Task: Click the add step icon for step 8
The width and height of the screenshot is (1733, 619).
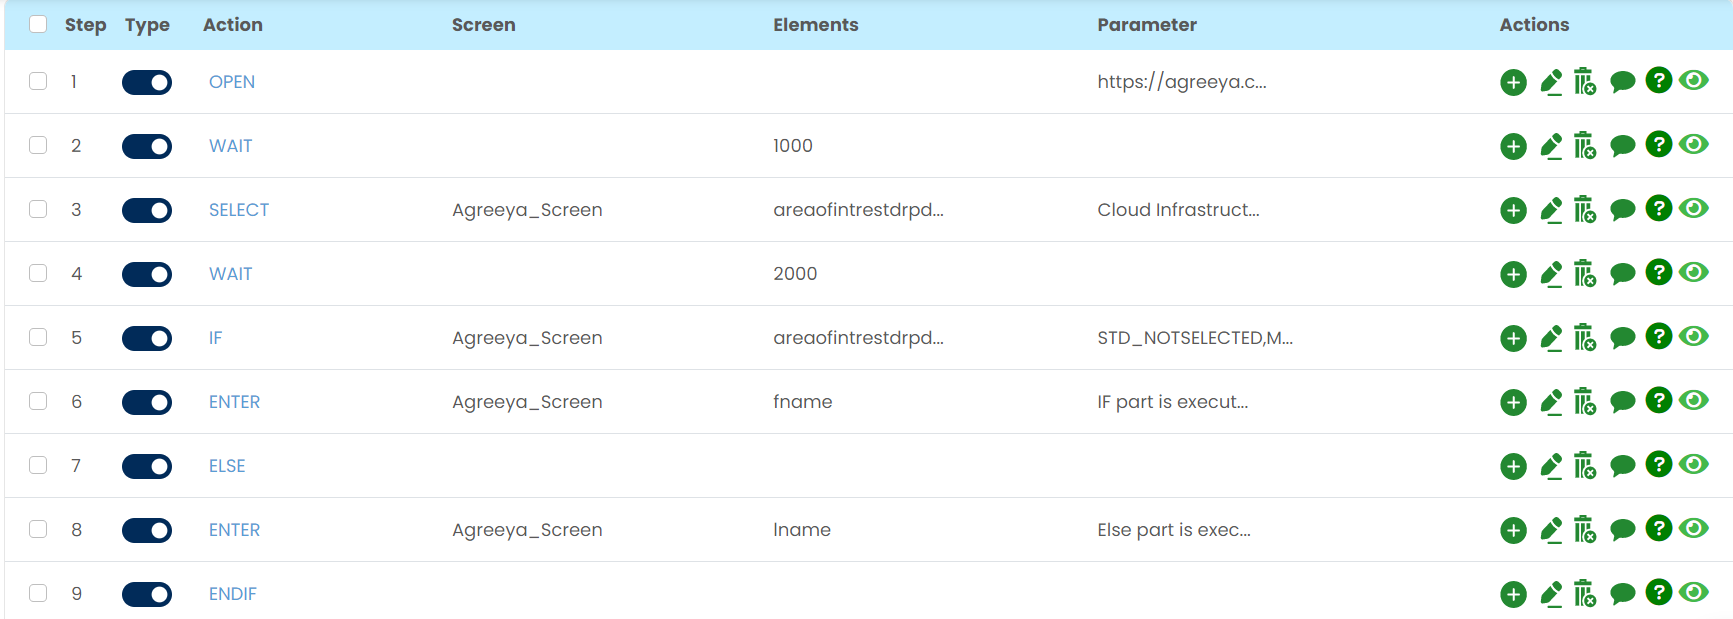Action: click(x=1513, y=530)
